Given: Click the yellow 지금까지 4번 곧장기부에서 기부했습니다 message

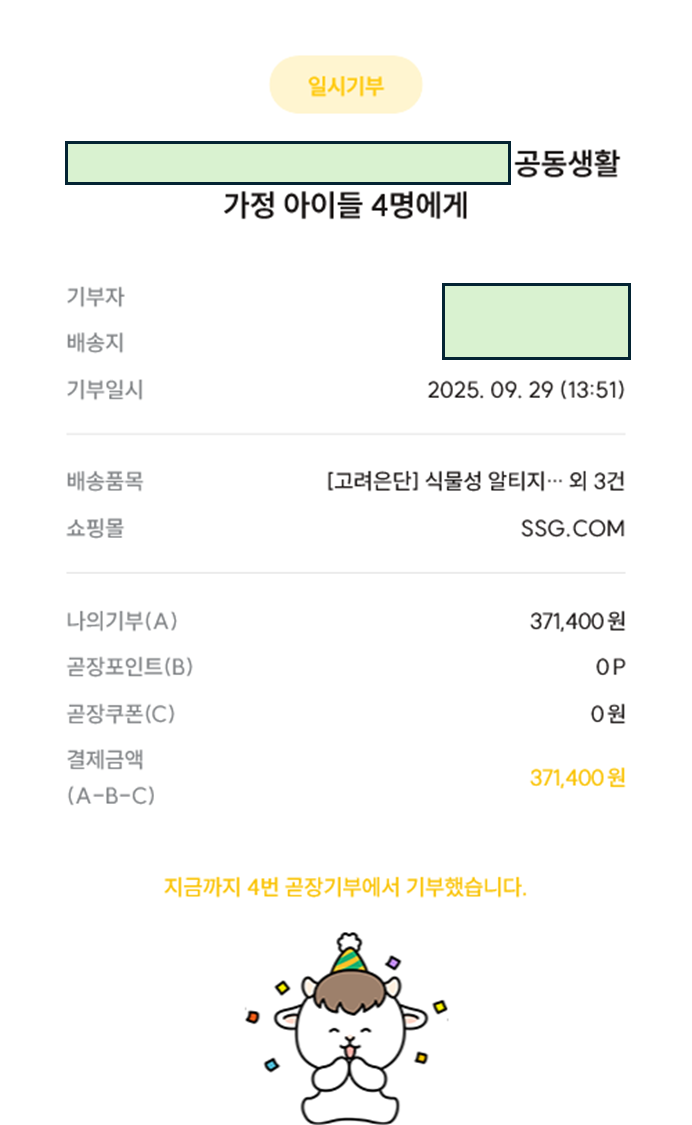Looking at the screenshot, I should pos(345,887).
